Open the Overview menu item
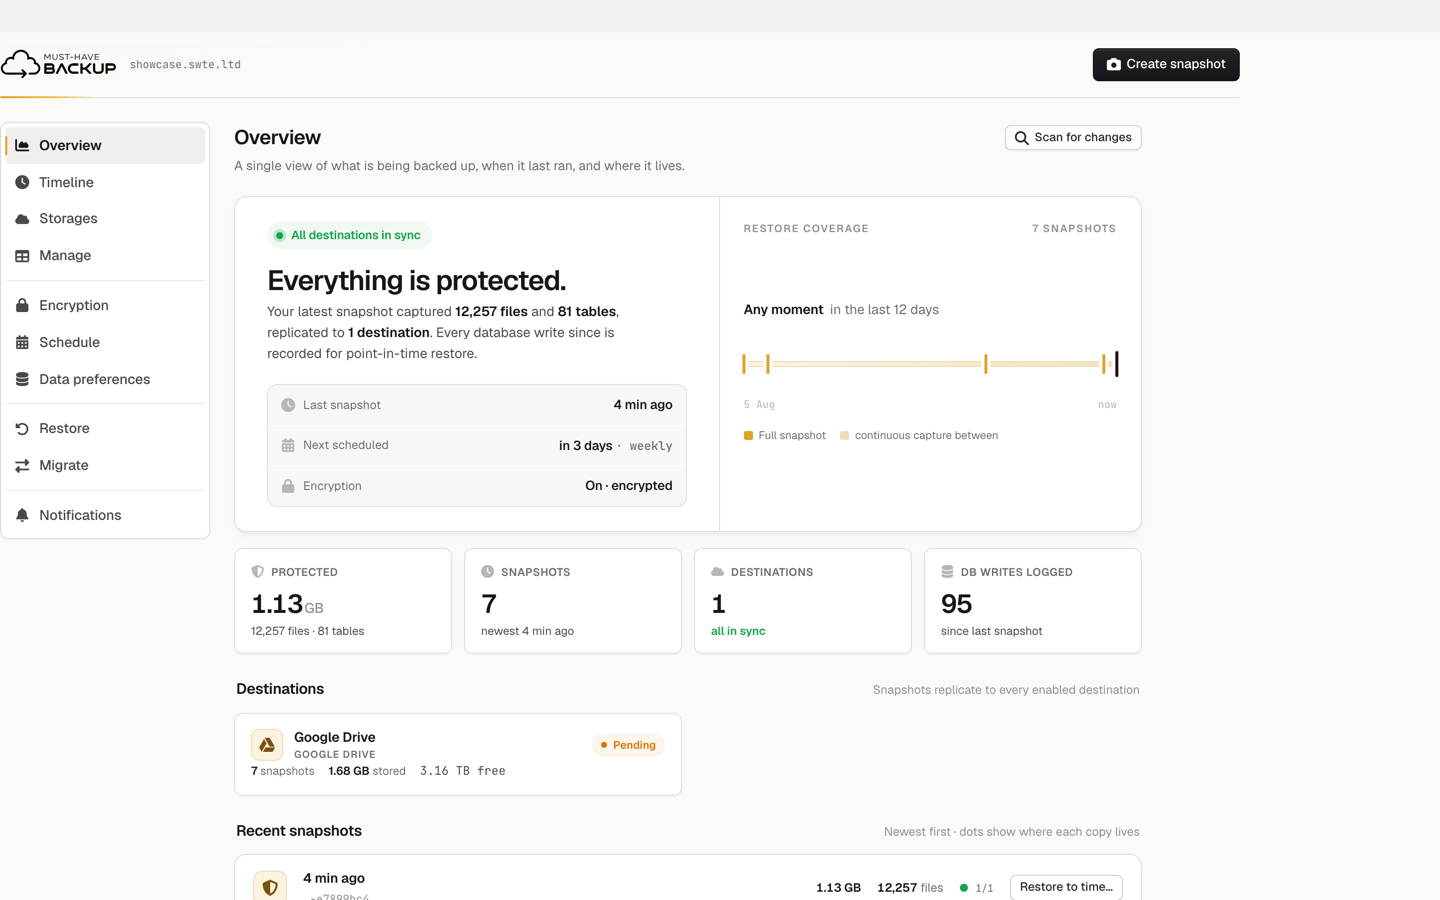Screen dimensions: 1440x900 coord(105,145)
